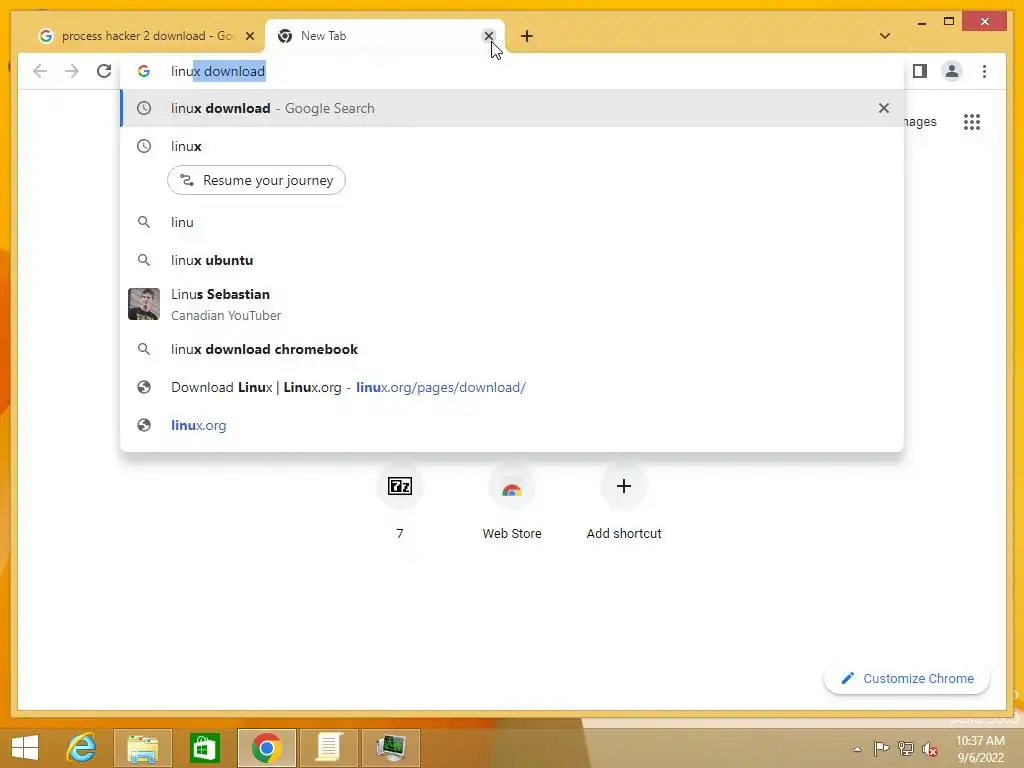
Task: Select 'linux download chromebook' suggestion
Action: (512, 349)
